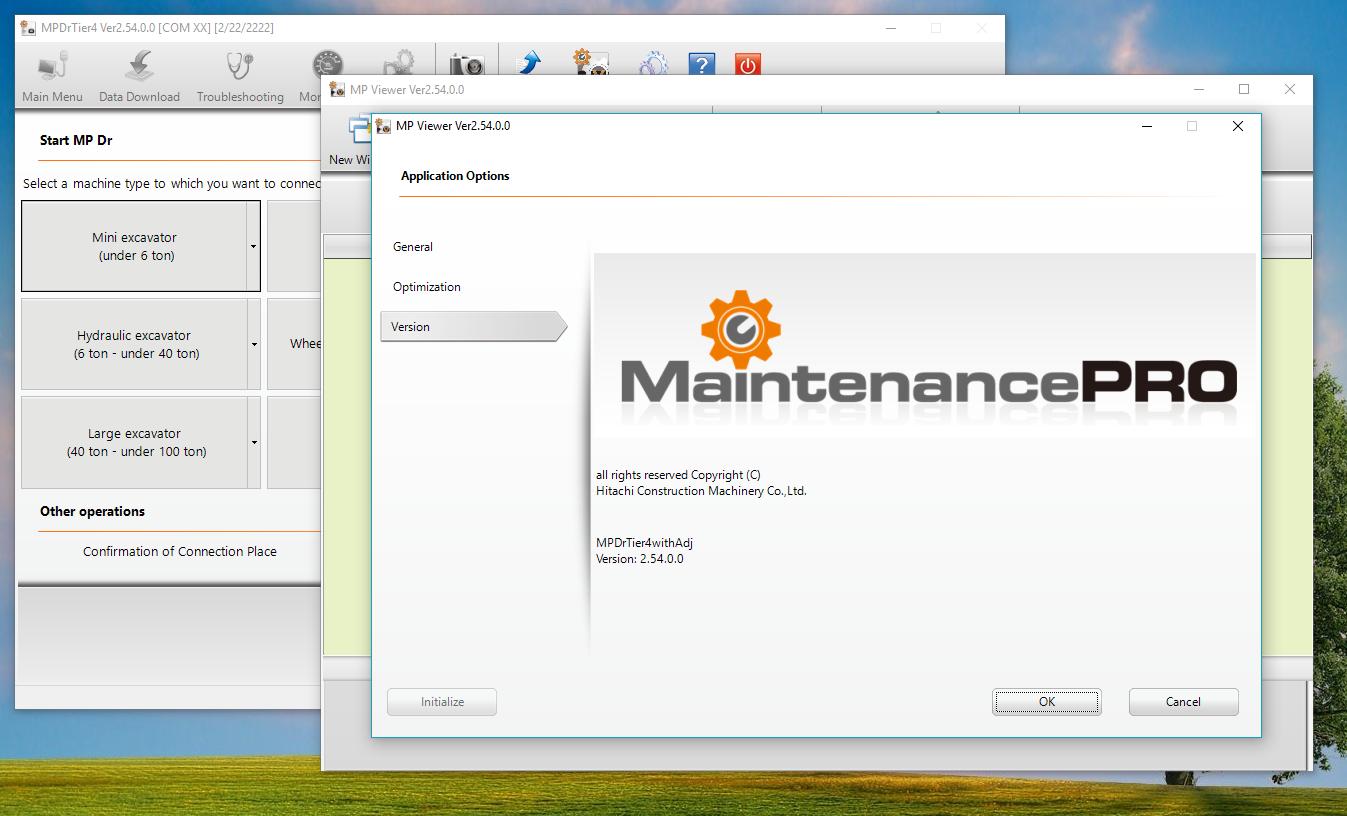Click the 'Select a machine type' instruction text
Screen dimensions: 1347x816
click(x=172, y=184)
